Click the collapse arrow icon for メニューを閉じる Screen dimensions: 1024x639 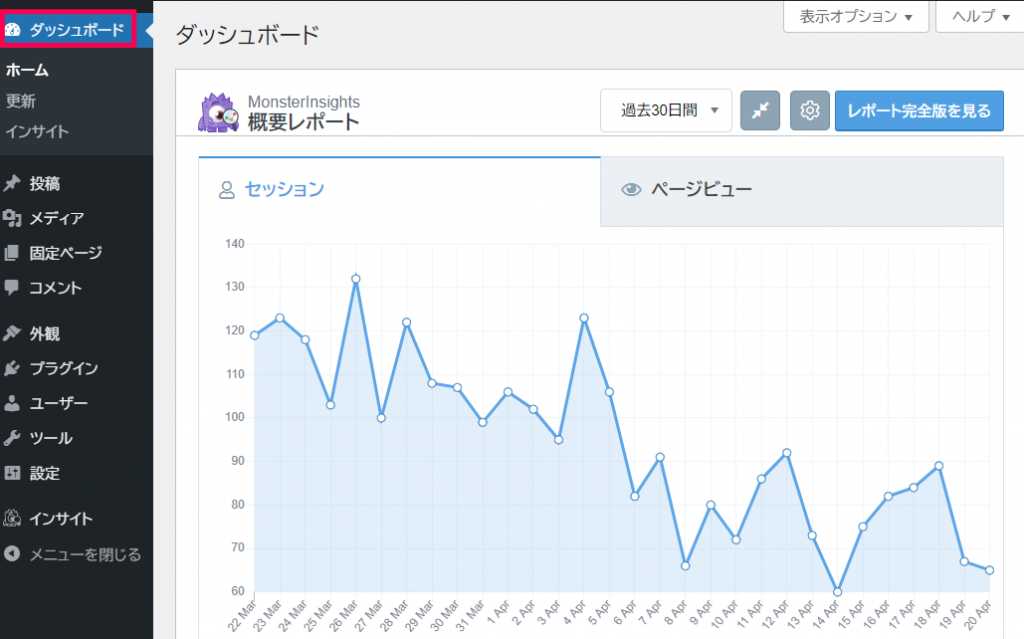[x=12, y=554]
